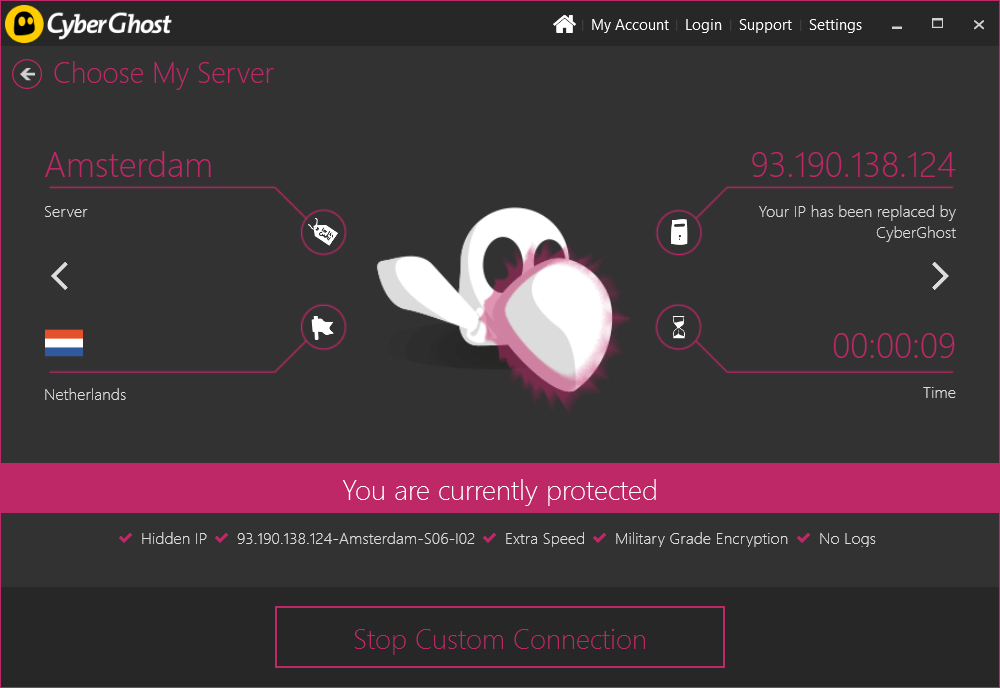Click the Netherlands country label
Screen dimensions: 1000x688
pyautogui.click(x=85, y=395)
